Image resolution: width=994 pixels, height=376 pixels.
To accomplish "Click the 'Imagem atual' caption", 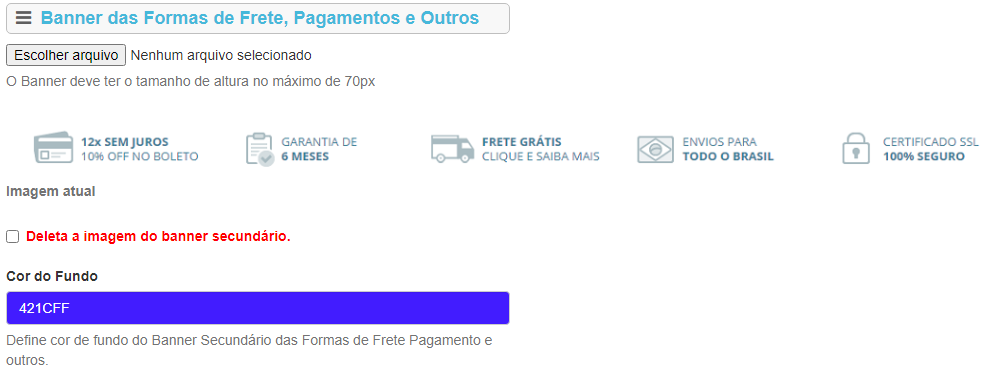I will 51,191.
